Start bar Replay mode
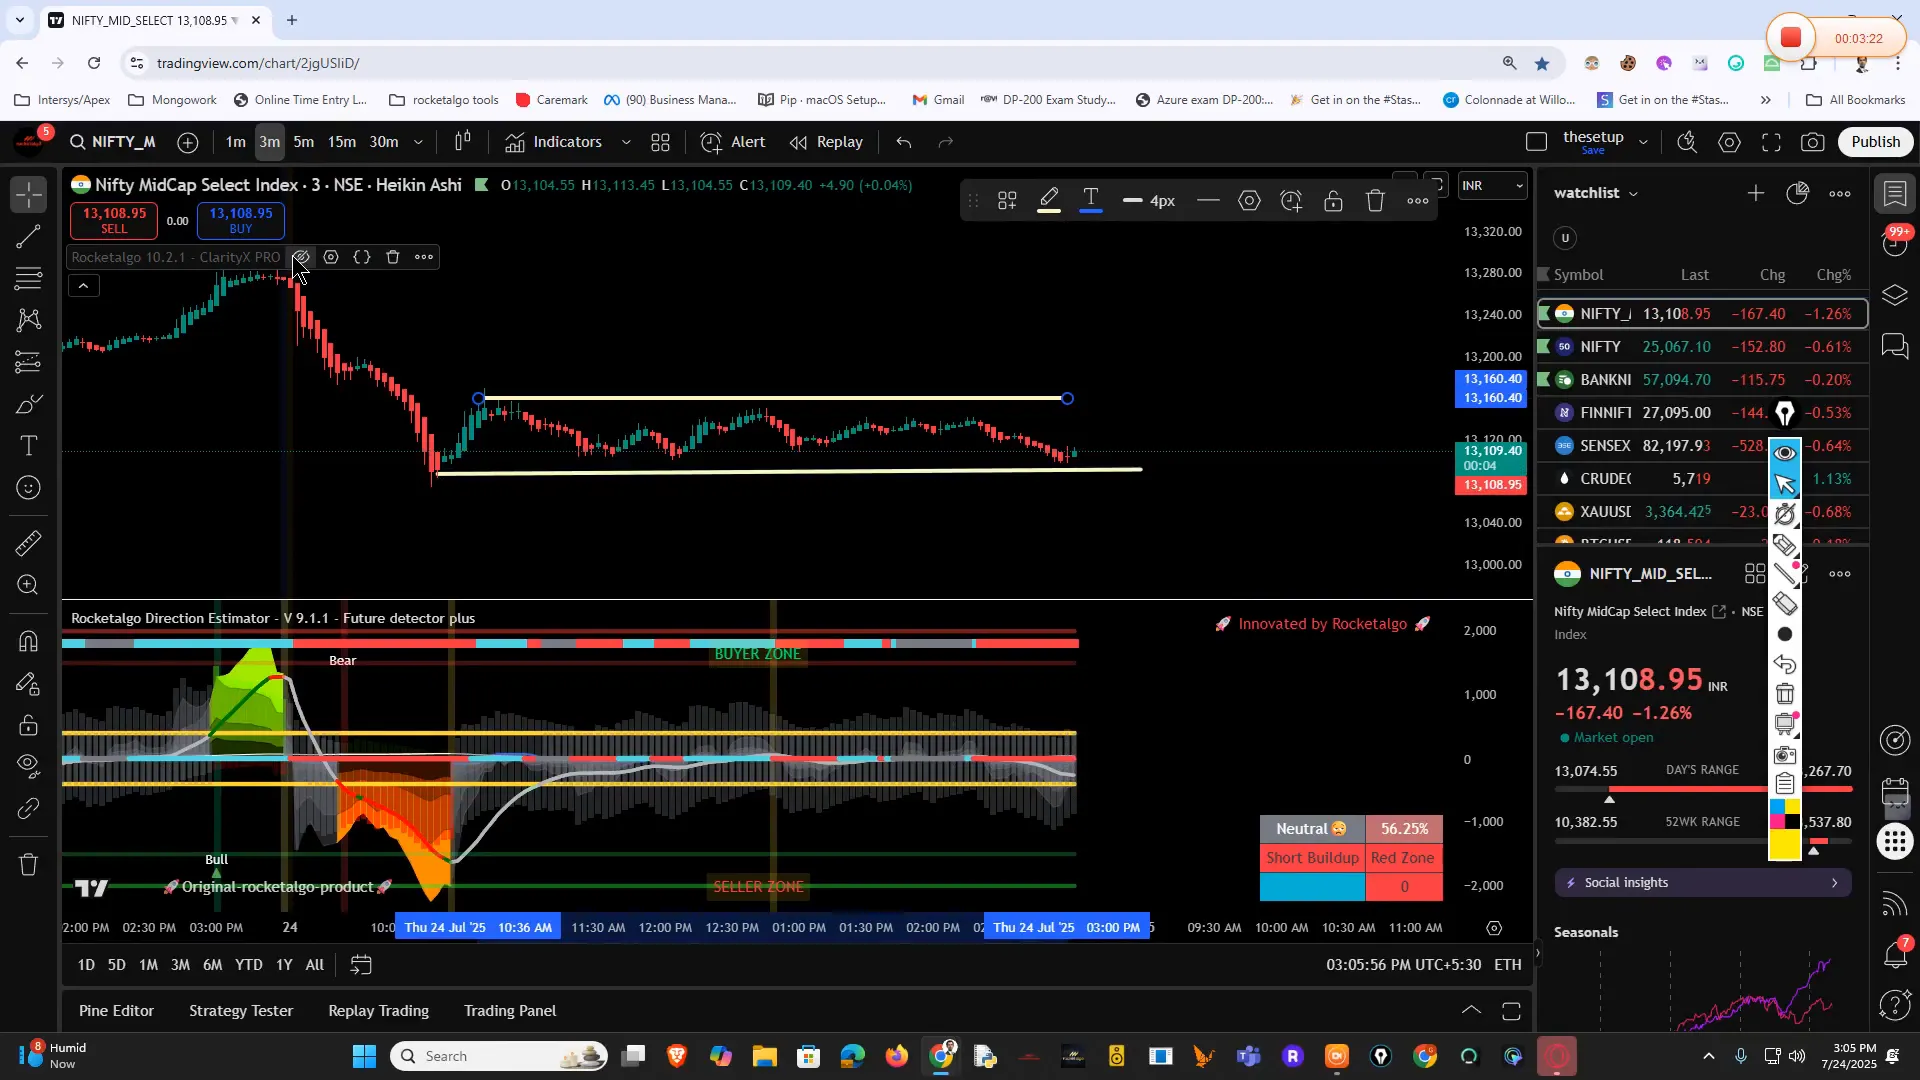The image size is (1920, 1080). pyautogui.click(x=827, y=142)
